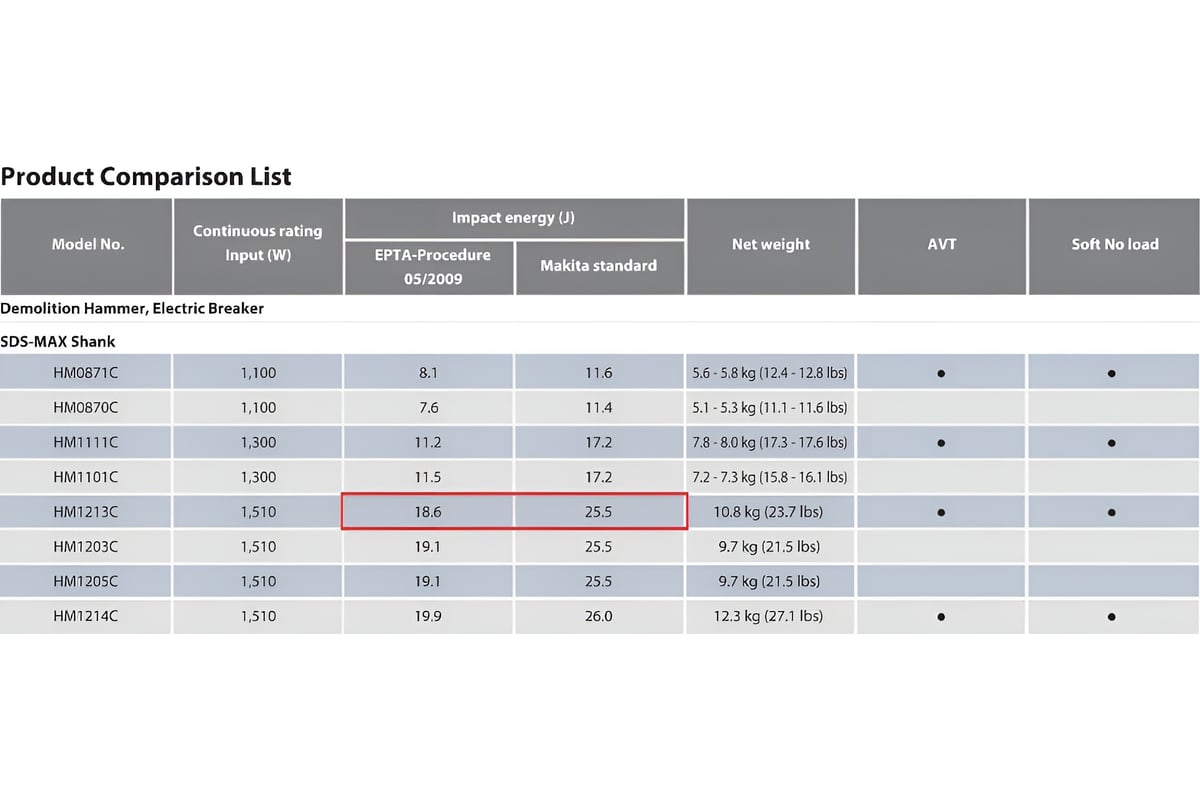Click the 1,510 input value for HM1205C
The image size is (1200, 800).
(x=258, y=581)
